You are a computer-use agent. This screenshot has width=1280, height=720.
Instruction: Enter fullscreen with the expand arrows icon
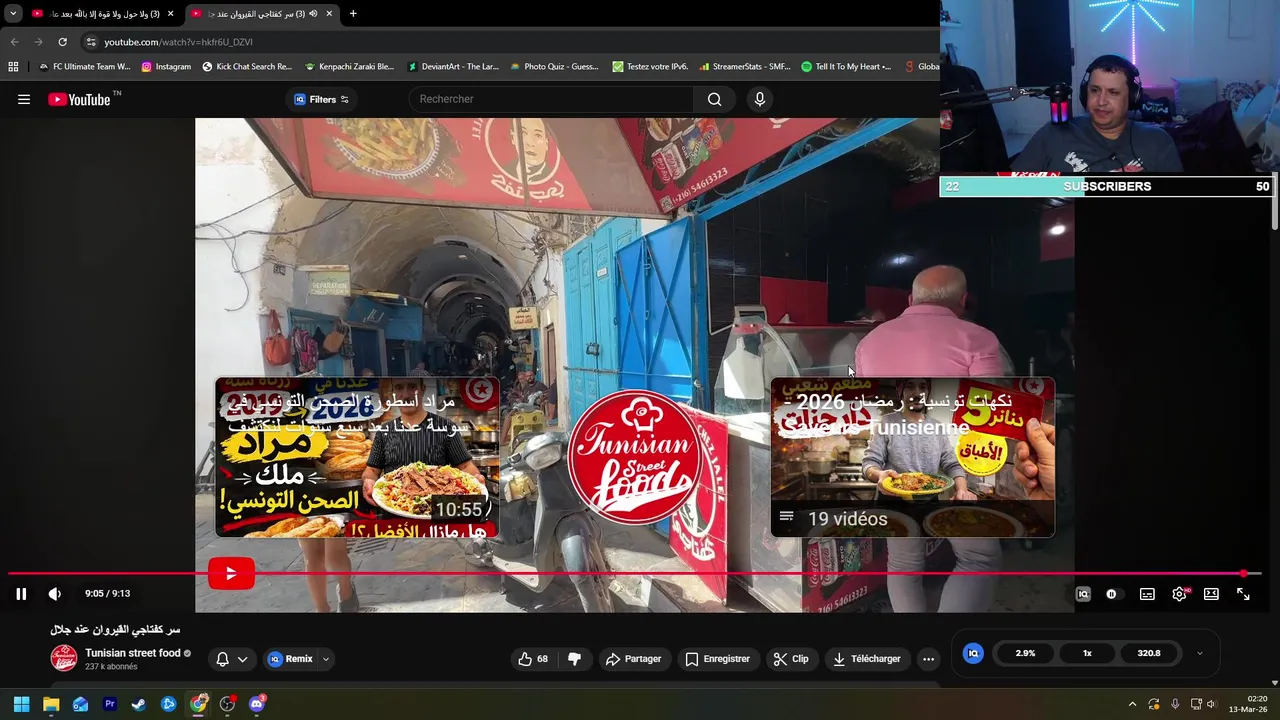[x=1243, y=594]
